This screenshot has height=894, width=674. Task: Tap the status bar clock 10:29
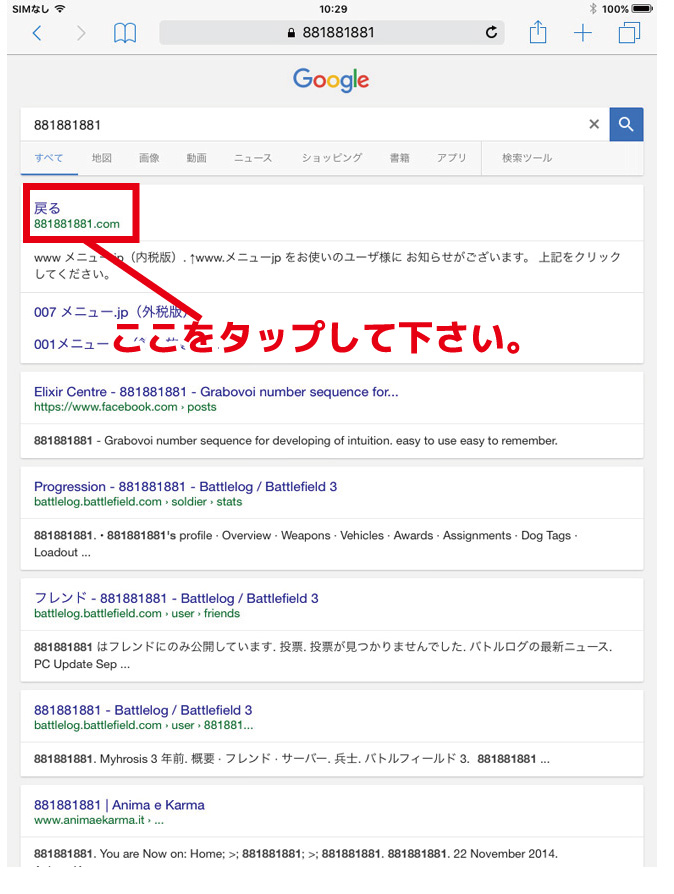point(334,9)
